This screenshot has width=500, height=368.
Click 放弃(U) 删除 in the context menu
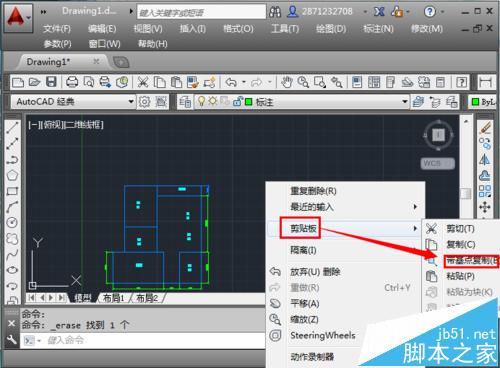[x=345, y=272]
